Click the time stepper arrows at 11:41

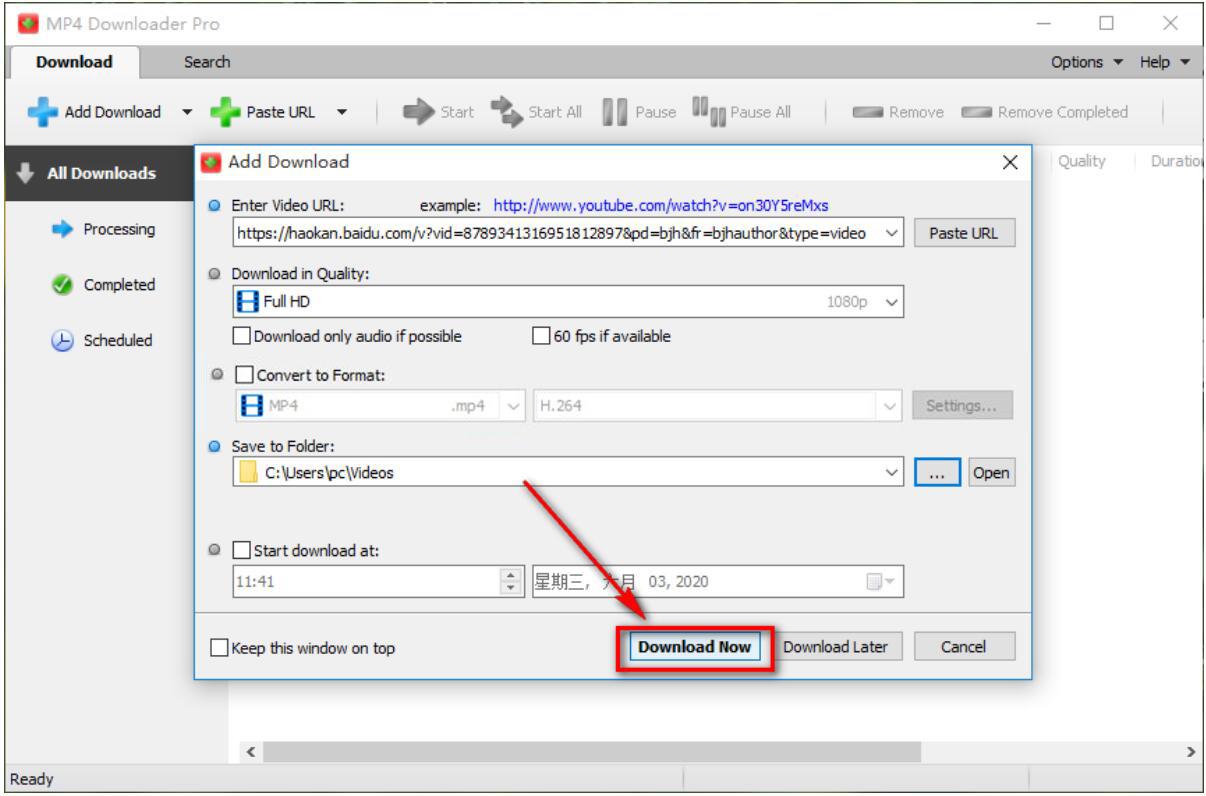pos(512,581)
